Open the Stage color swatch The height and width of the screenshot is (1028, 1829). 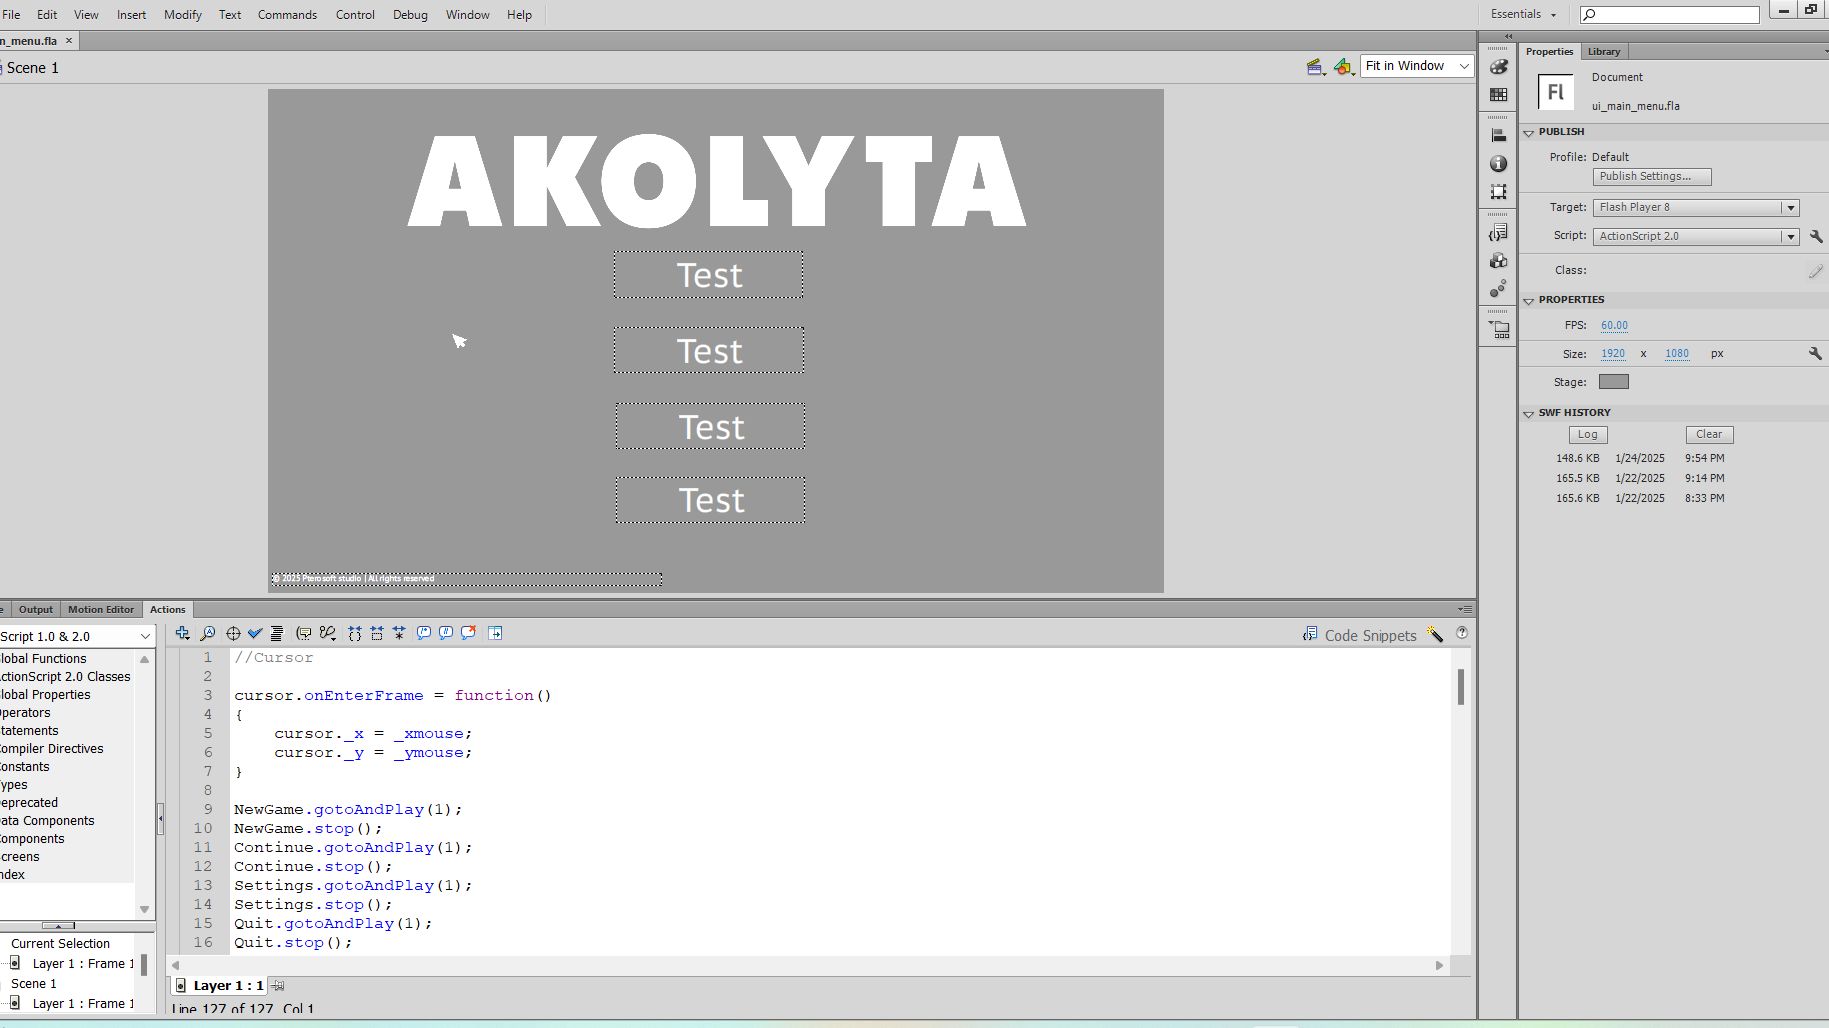pos(1614,382)
